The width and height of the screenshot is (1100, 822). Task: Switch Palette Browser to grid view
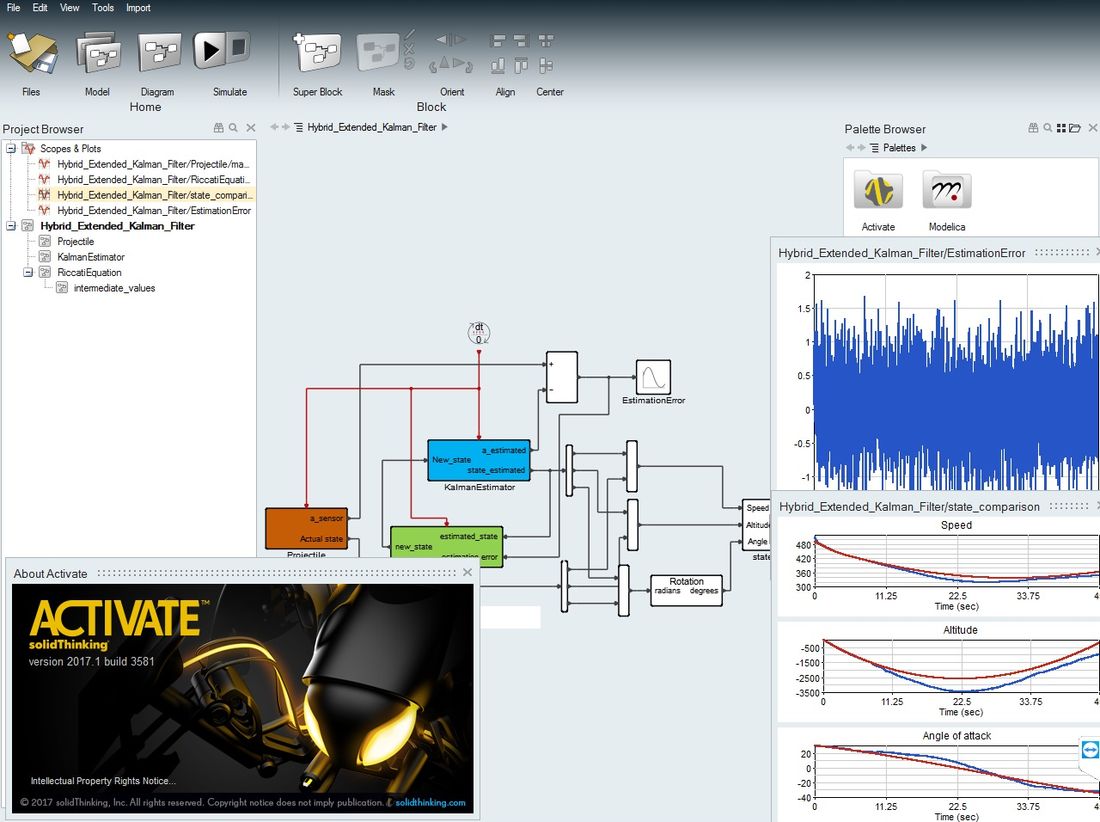click(1061, 128)
